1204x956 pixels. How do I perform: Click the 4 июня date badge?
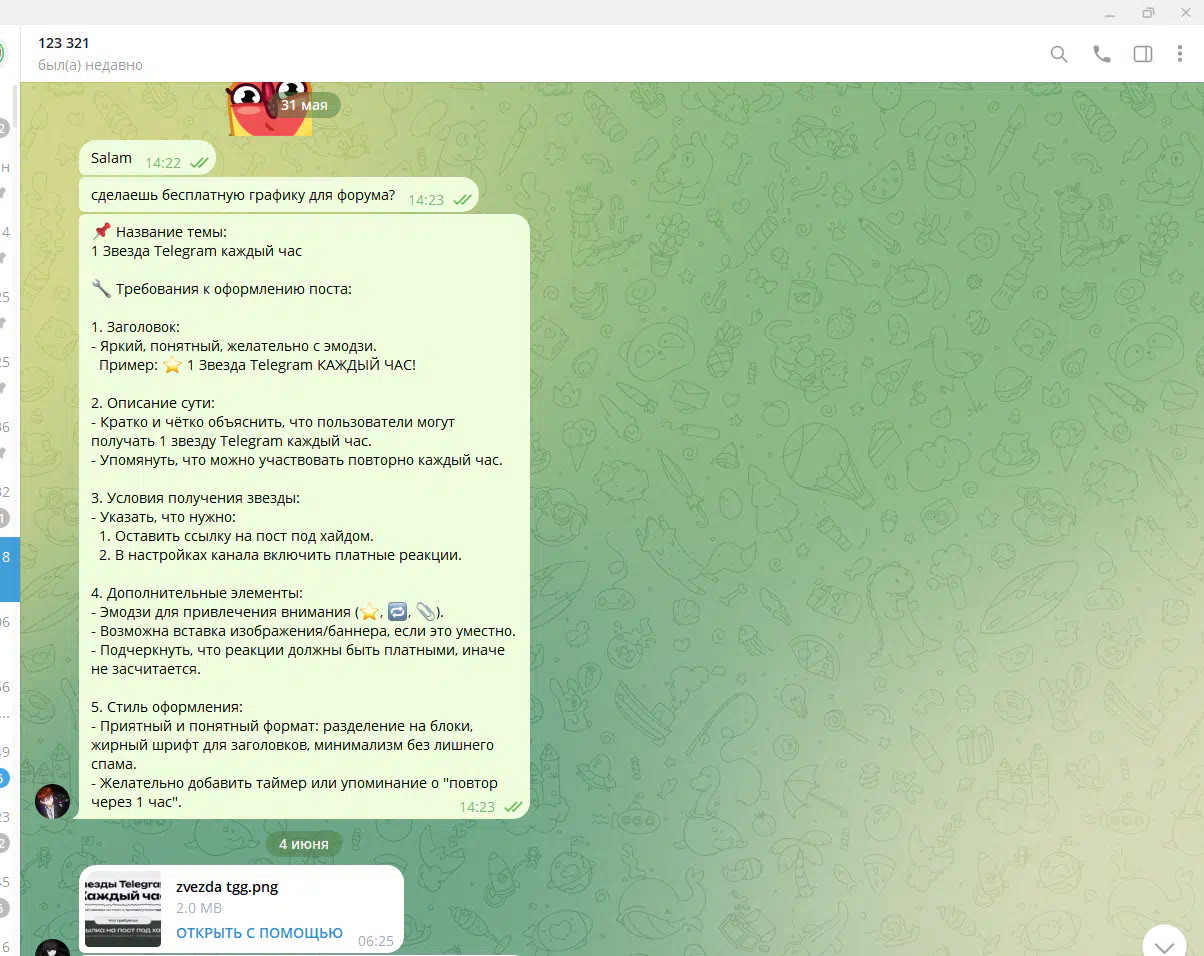[303, 844]
